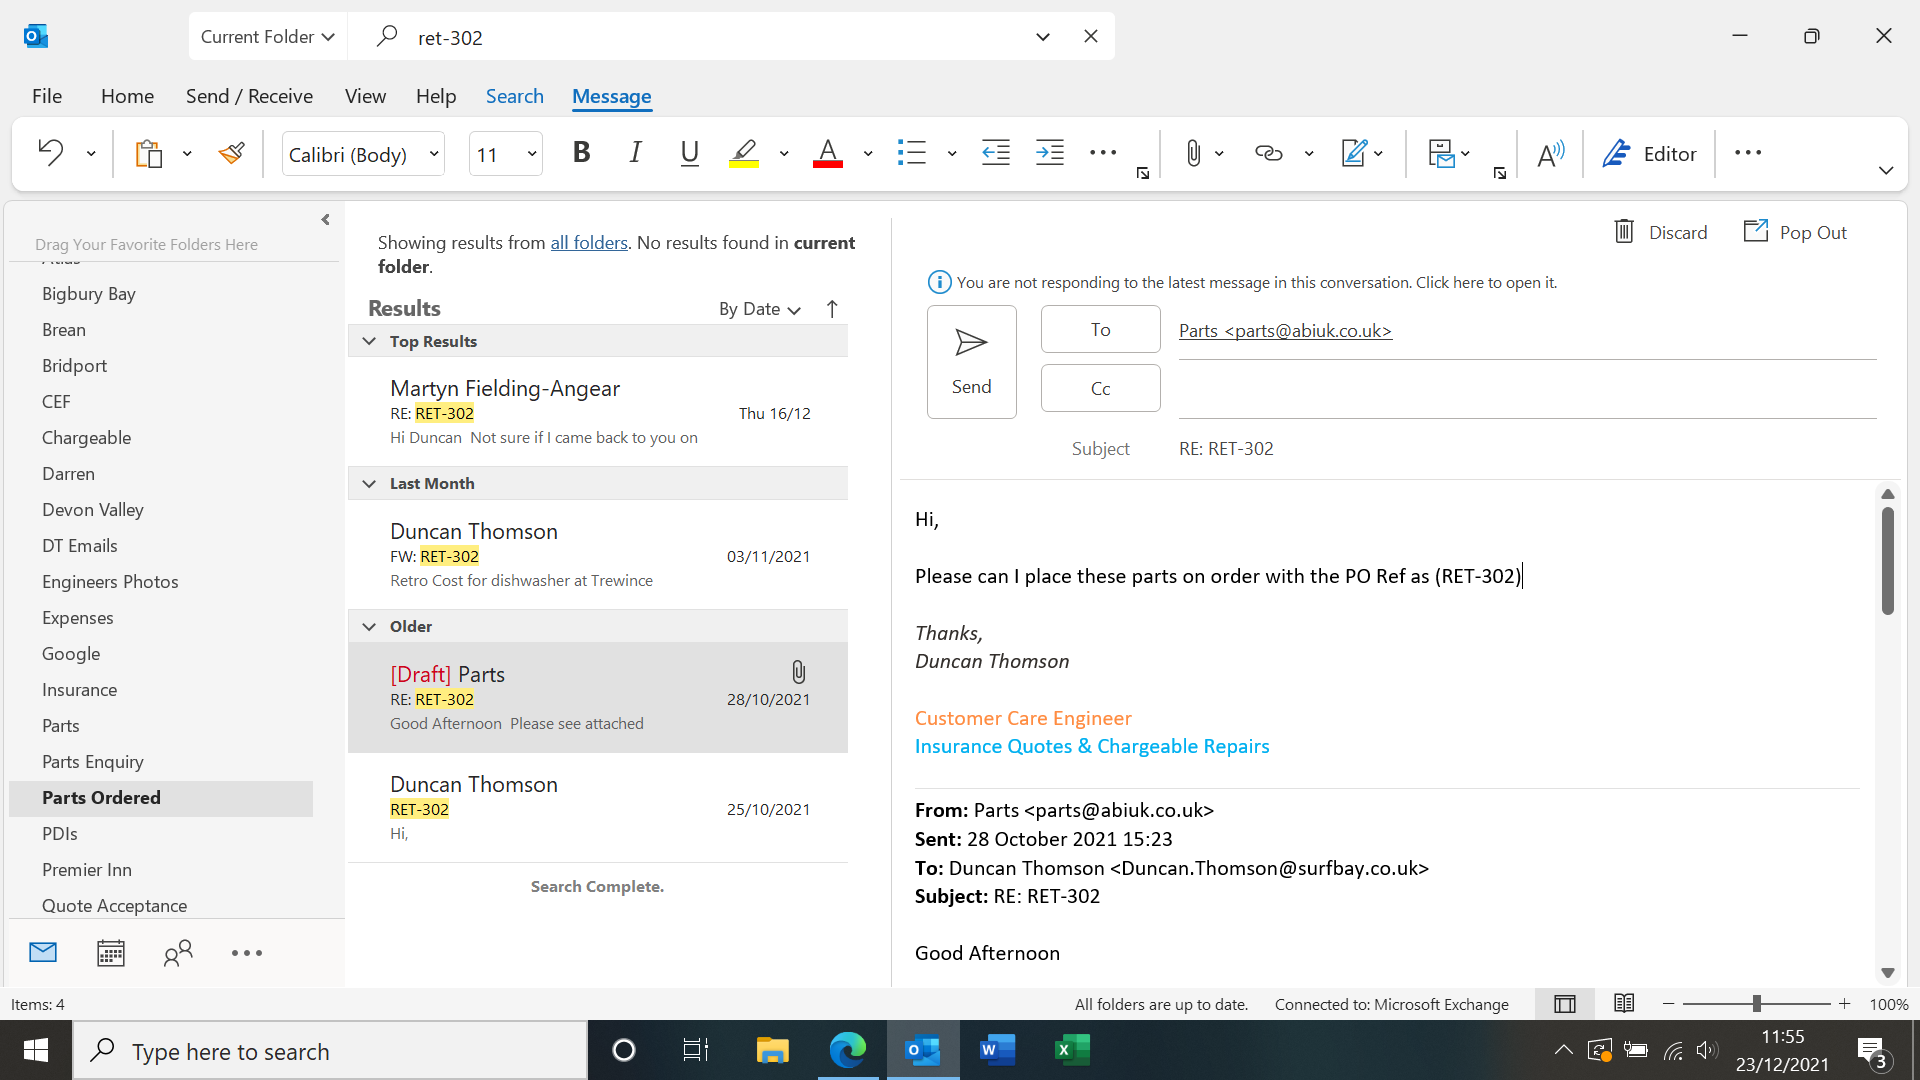1920x1080 pixels.
Task: Click the Discard draft trash icon
Action: tap(1624, 232)
